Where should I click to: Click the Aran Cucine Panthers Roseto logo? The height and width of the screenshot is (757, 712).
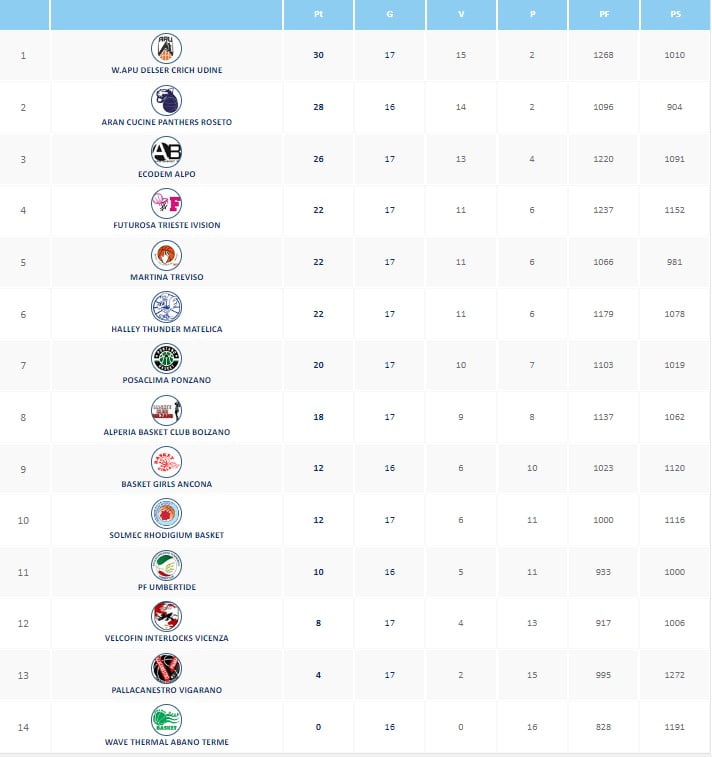click(167, 100)
